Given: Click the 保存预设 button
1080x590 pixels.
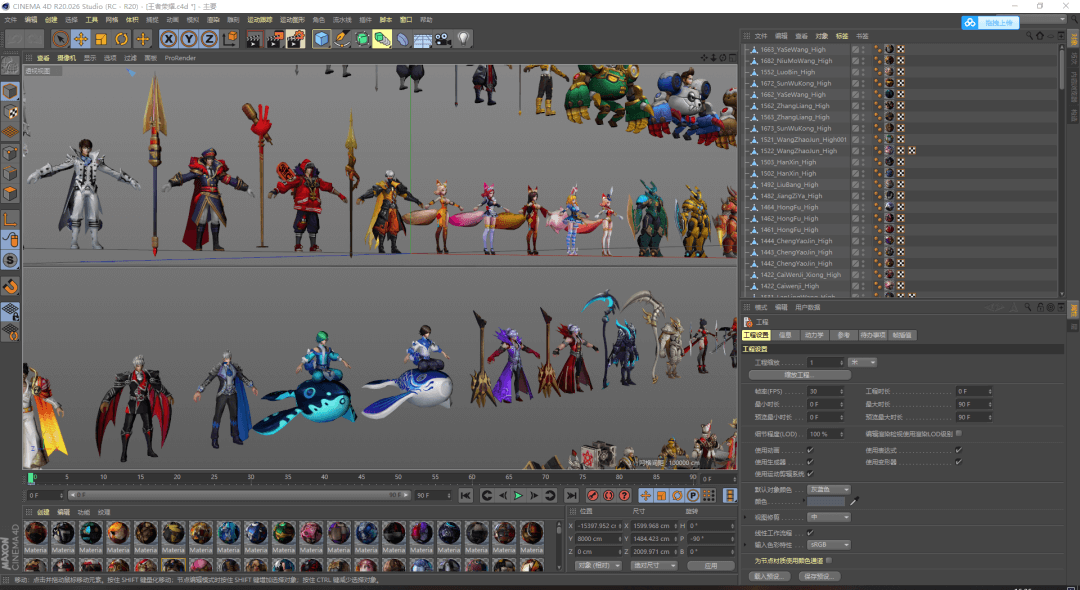Looking at the screenshot, I should coord(820,576).
